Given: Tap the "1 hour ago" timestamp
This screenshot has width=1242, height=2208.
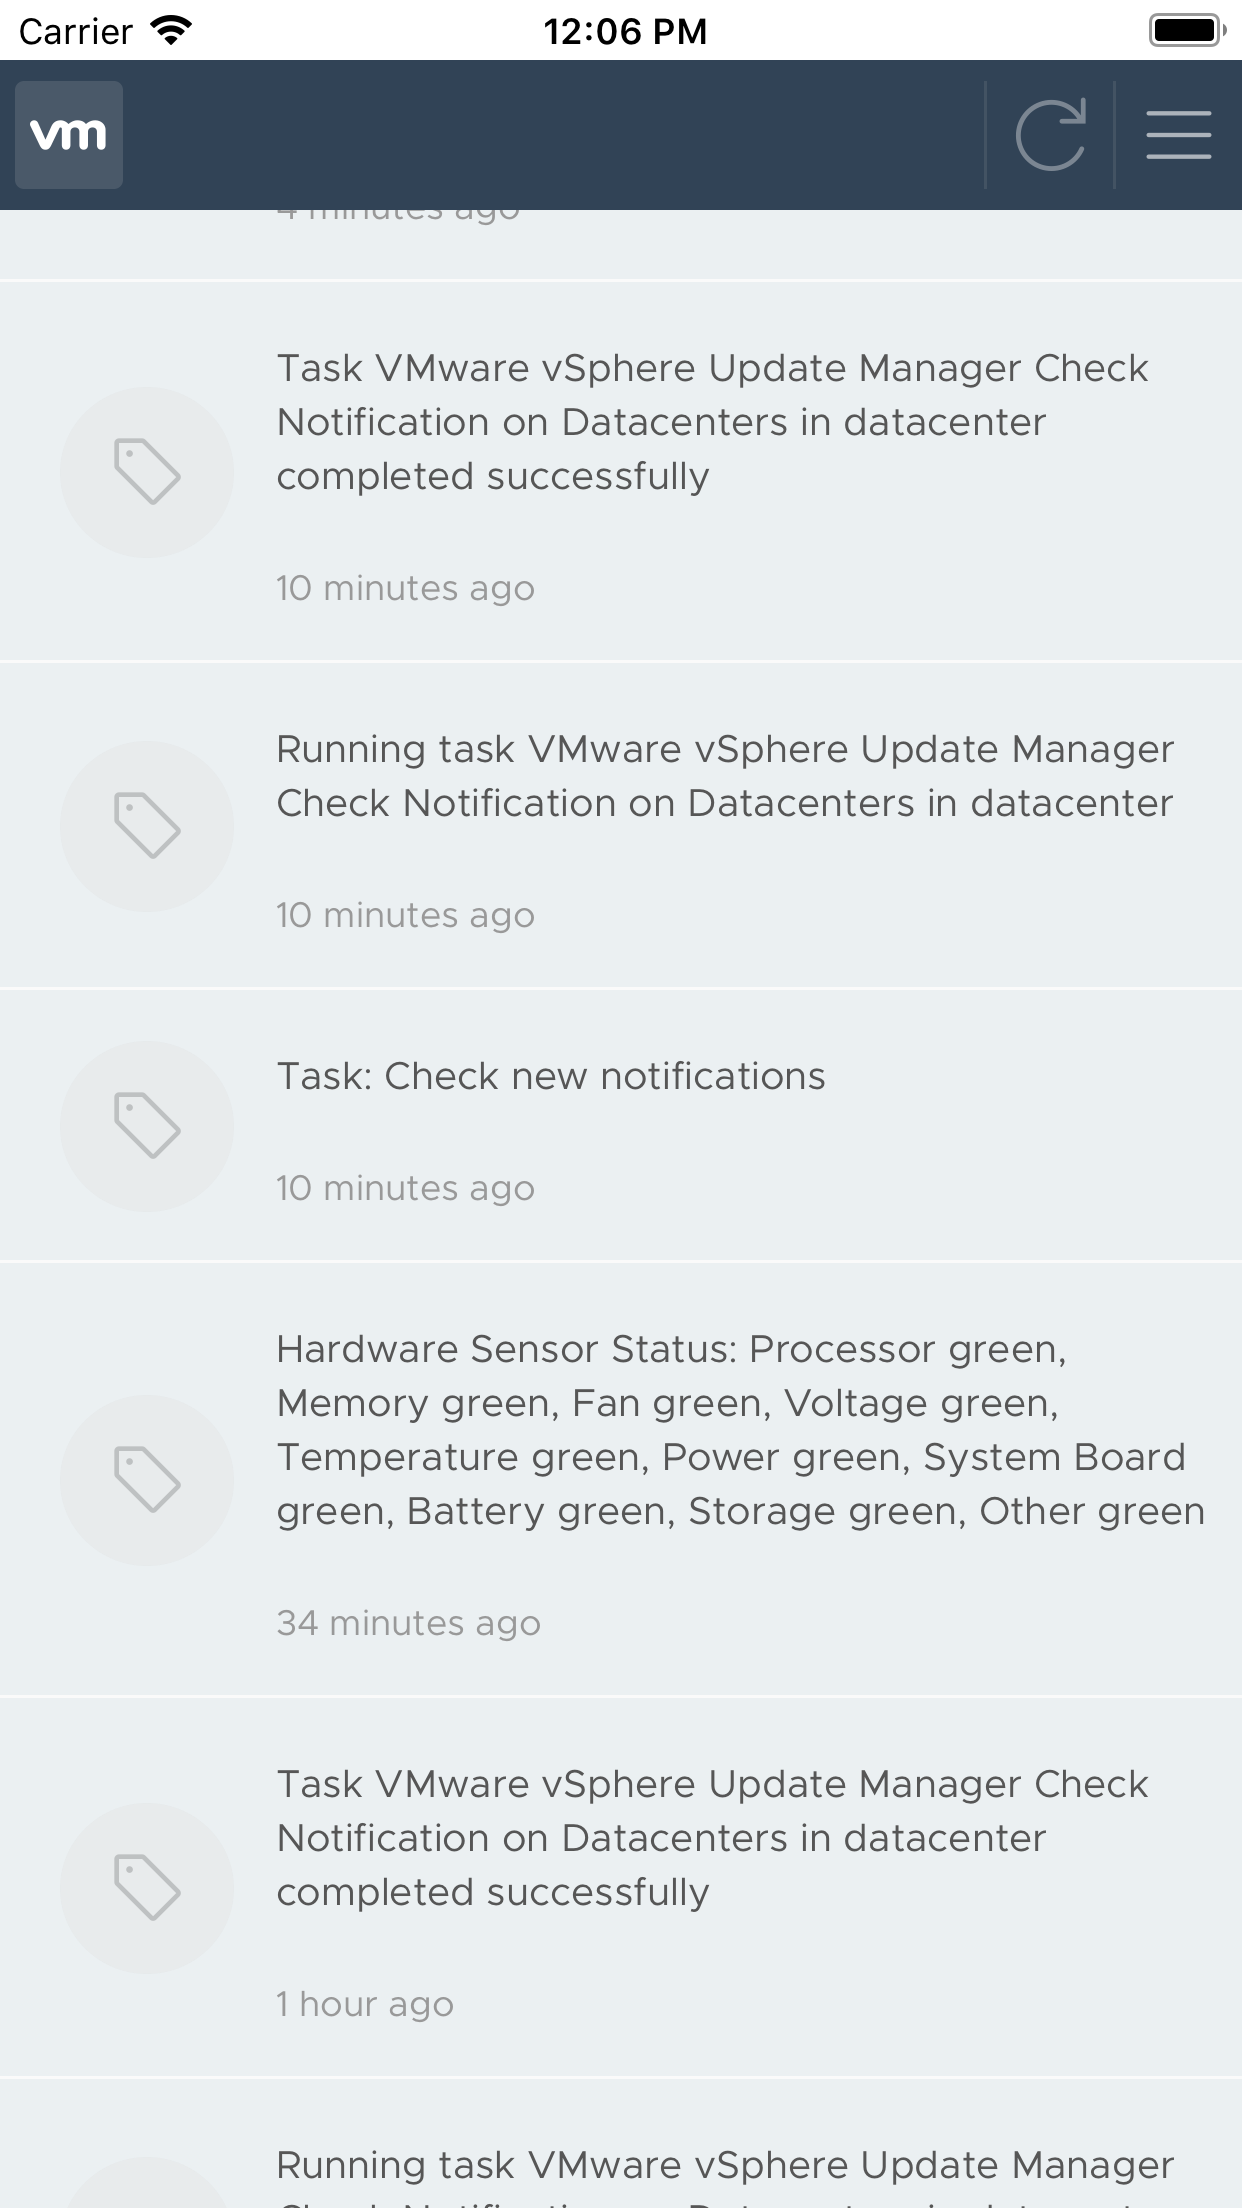Looking at the screenshot, I should (x=365, y=2004).
